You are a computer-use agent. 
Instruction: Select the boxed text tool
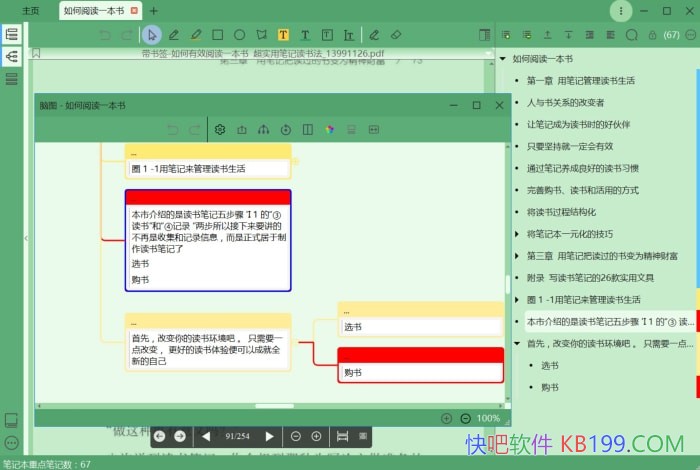pyautogui.click(x=327, y=35)
